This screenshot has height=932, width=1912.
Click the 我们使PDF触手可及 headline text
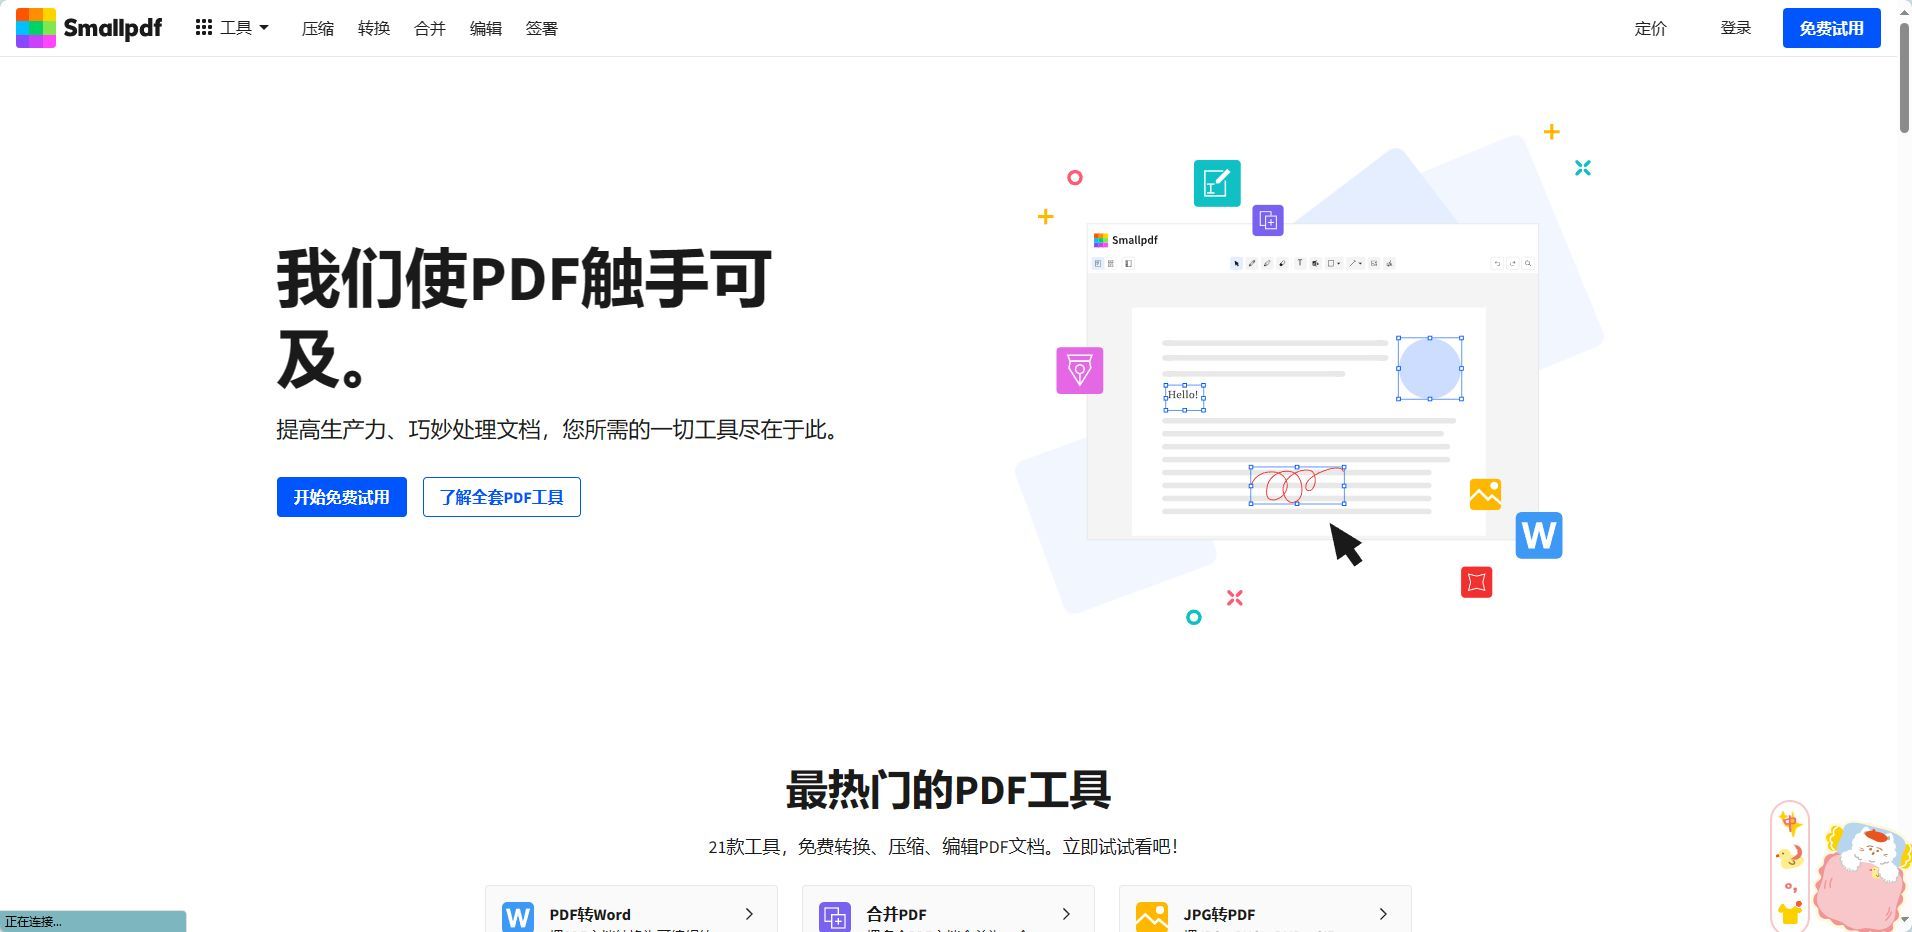tap(524, 318)
